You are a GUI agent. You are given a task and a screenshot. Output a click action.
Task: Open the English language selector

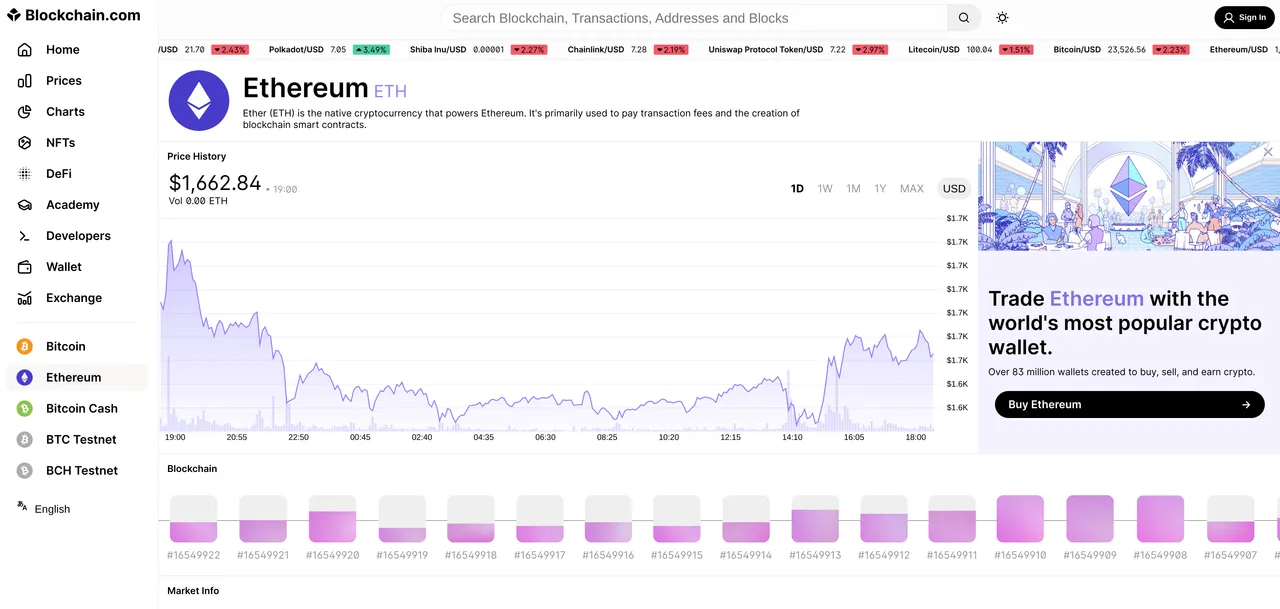coord(52,508)
